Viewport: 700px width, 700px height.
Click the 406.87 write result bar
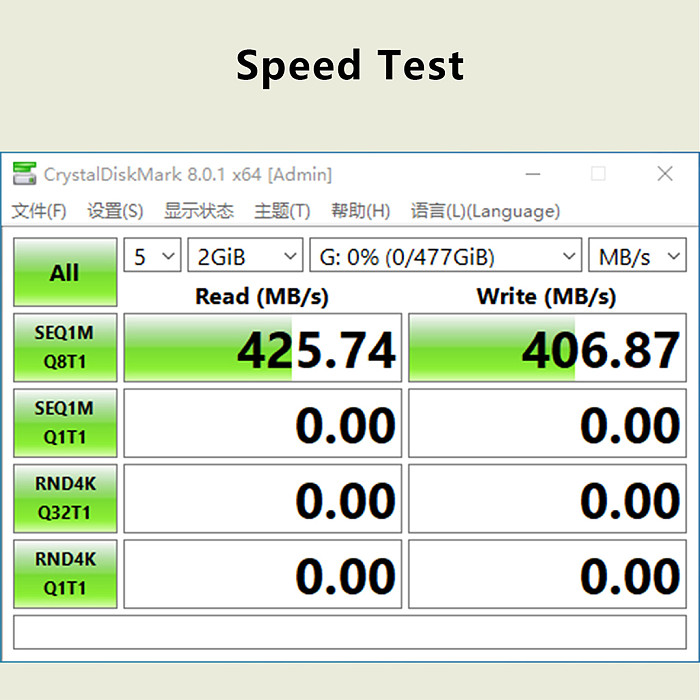547,347
